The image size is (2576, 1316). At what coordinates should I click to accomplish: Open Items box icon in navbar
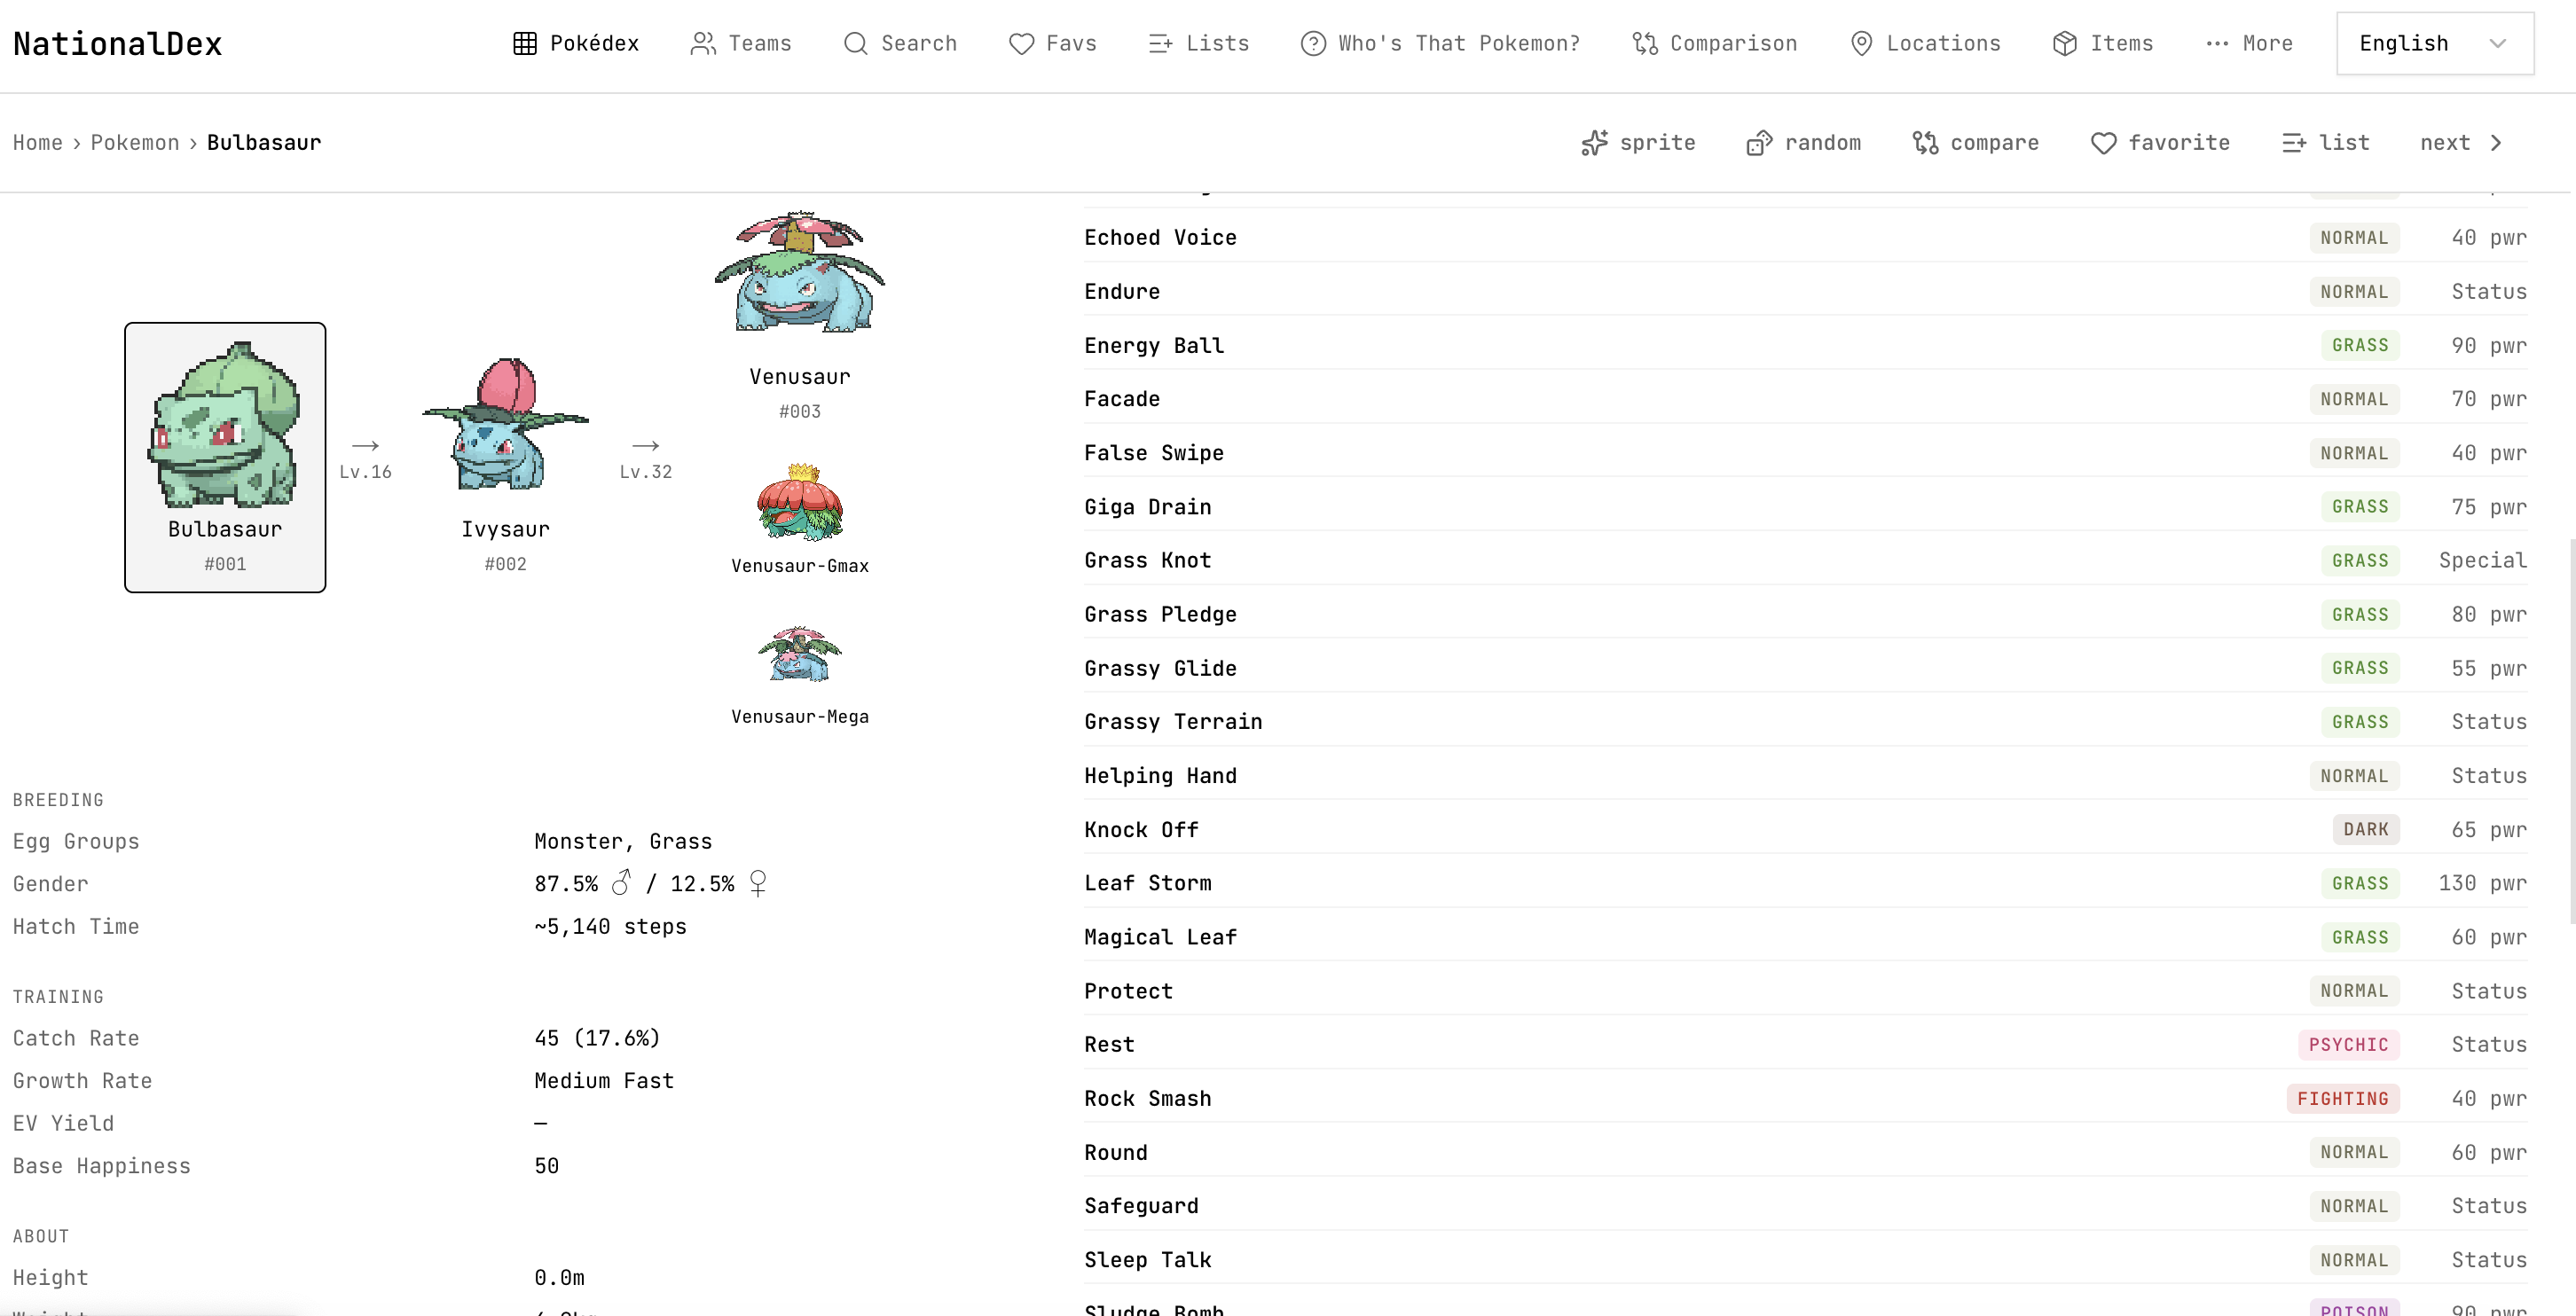[x=2065, y=43]
